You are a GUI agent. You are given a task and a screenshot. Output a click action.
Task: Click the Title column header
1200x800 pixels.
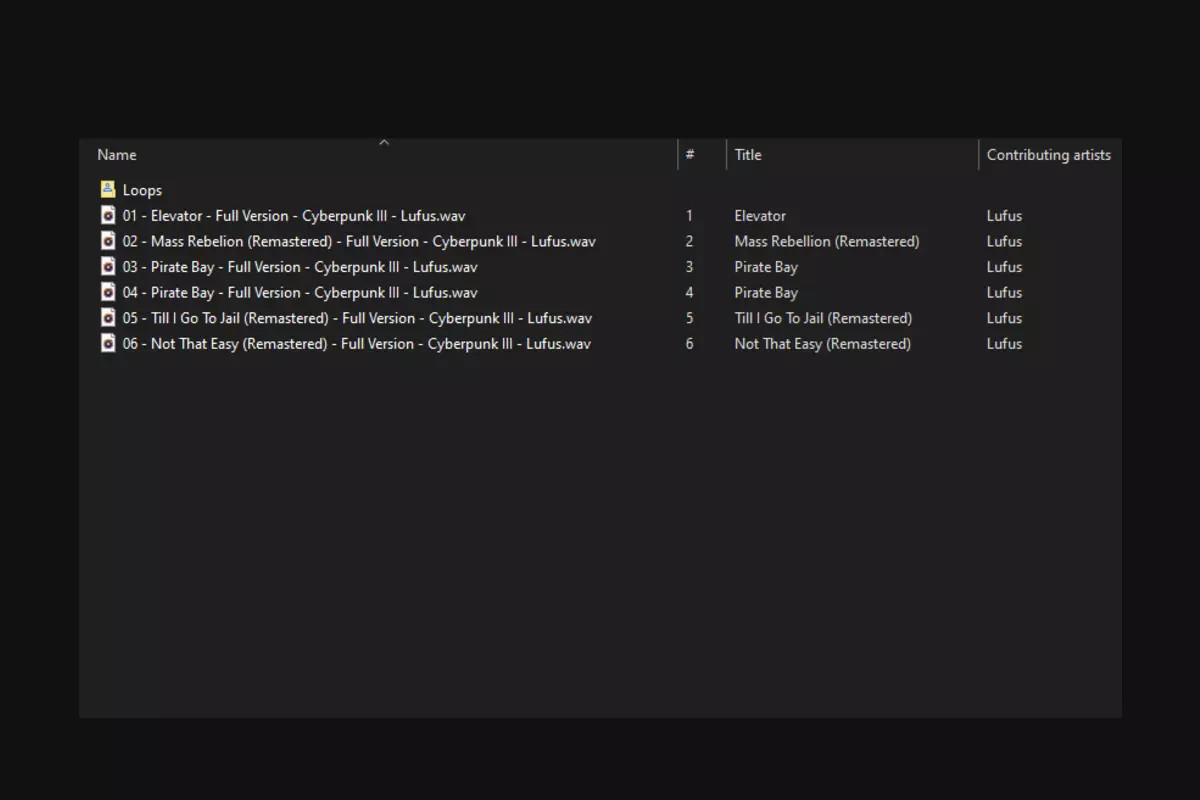[748, 155]
